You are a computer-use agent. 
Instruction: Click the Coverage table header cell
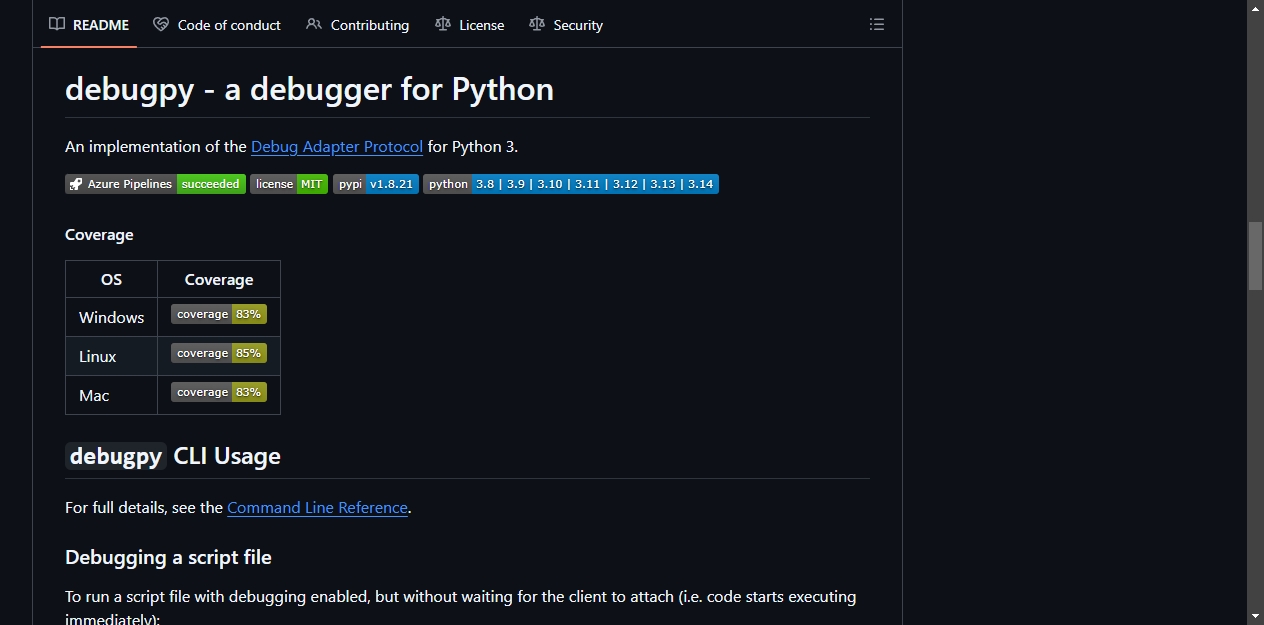pyautogui.click(x=219, y=280)
